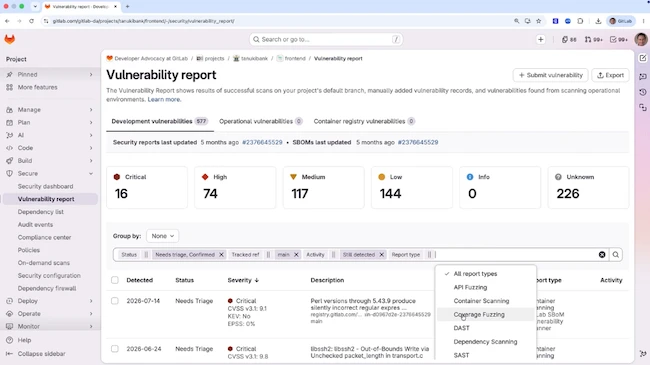The width and height of the screenshot is (650, 365).
Task: Expand the Deploy sidebar menu
Action: 50,301
